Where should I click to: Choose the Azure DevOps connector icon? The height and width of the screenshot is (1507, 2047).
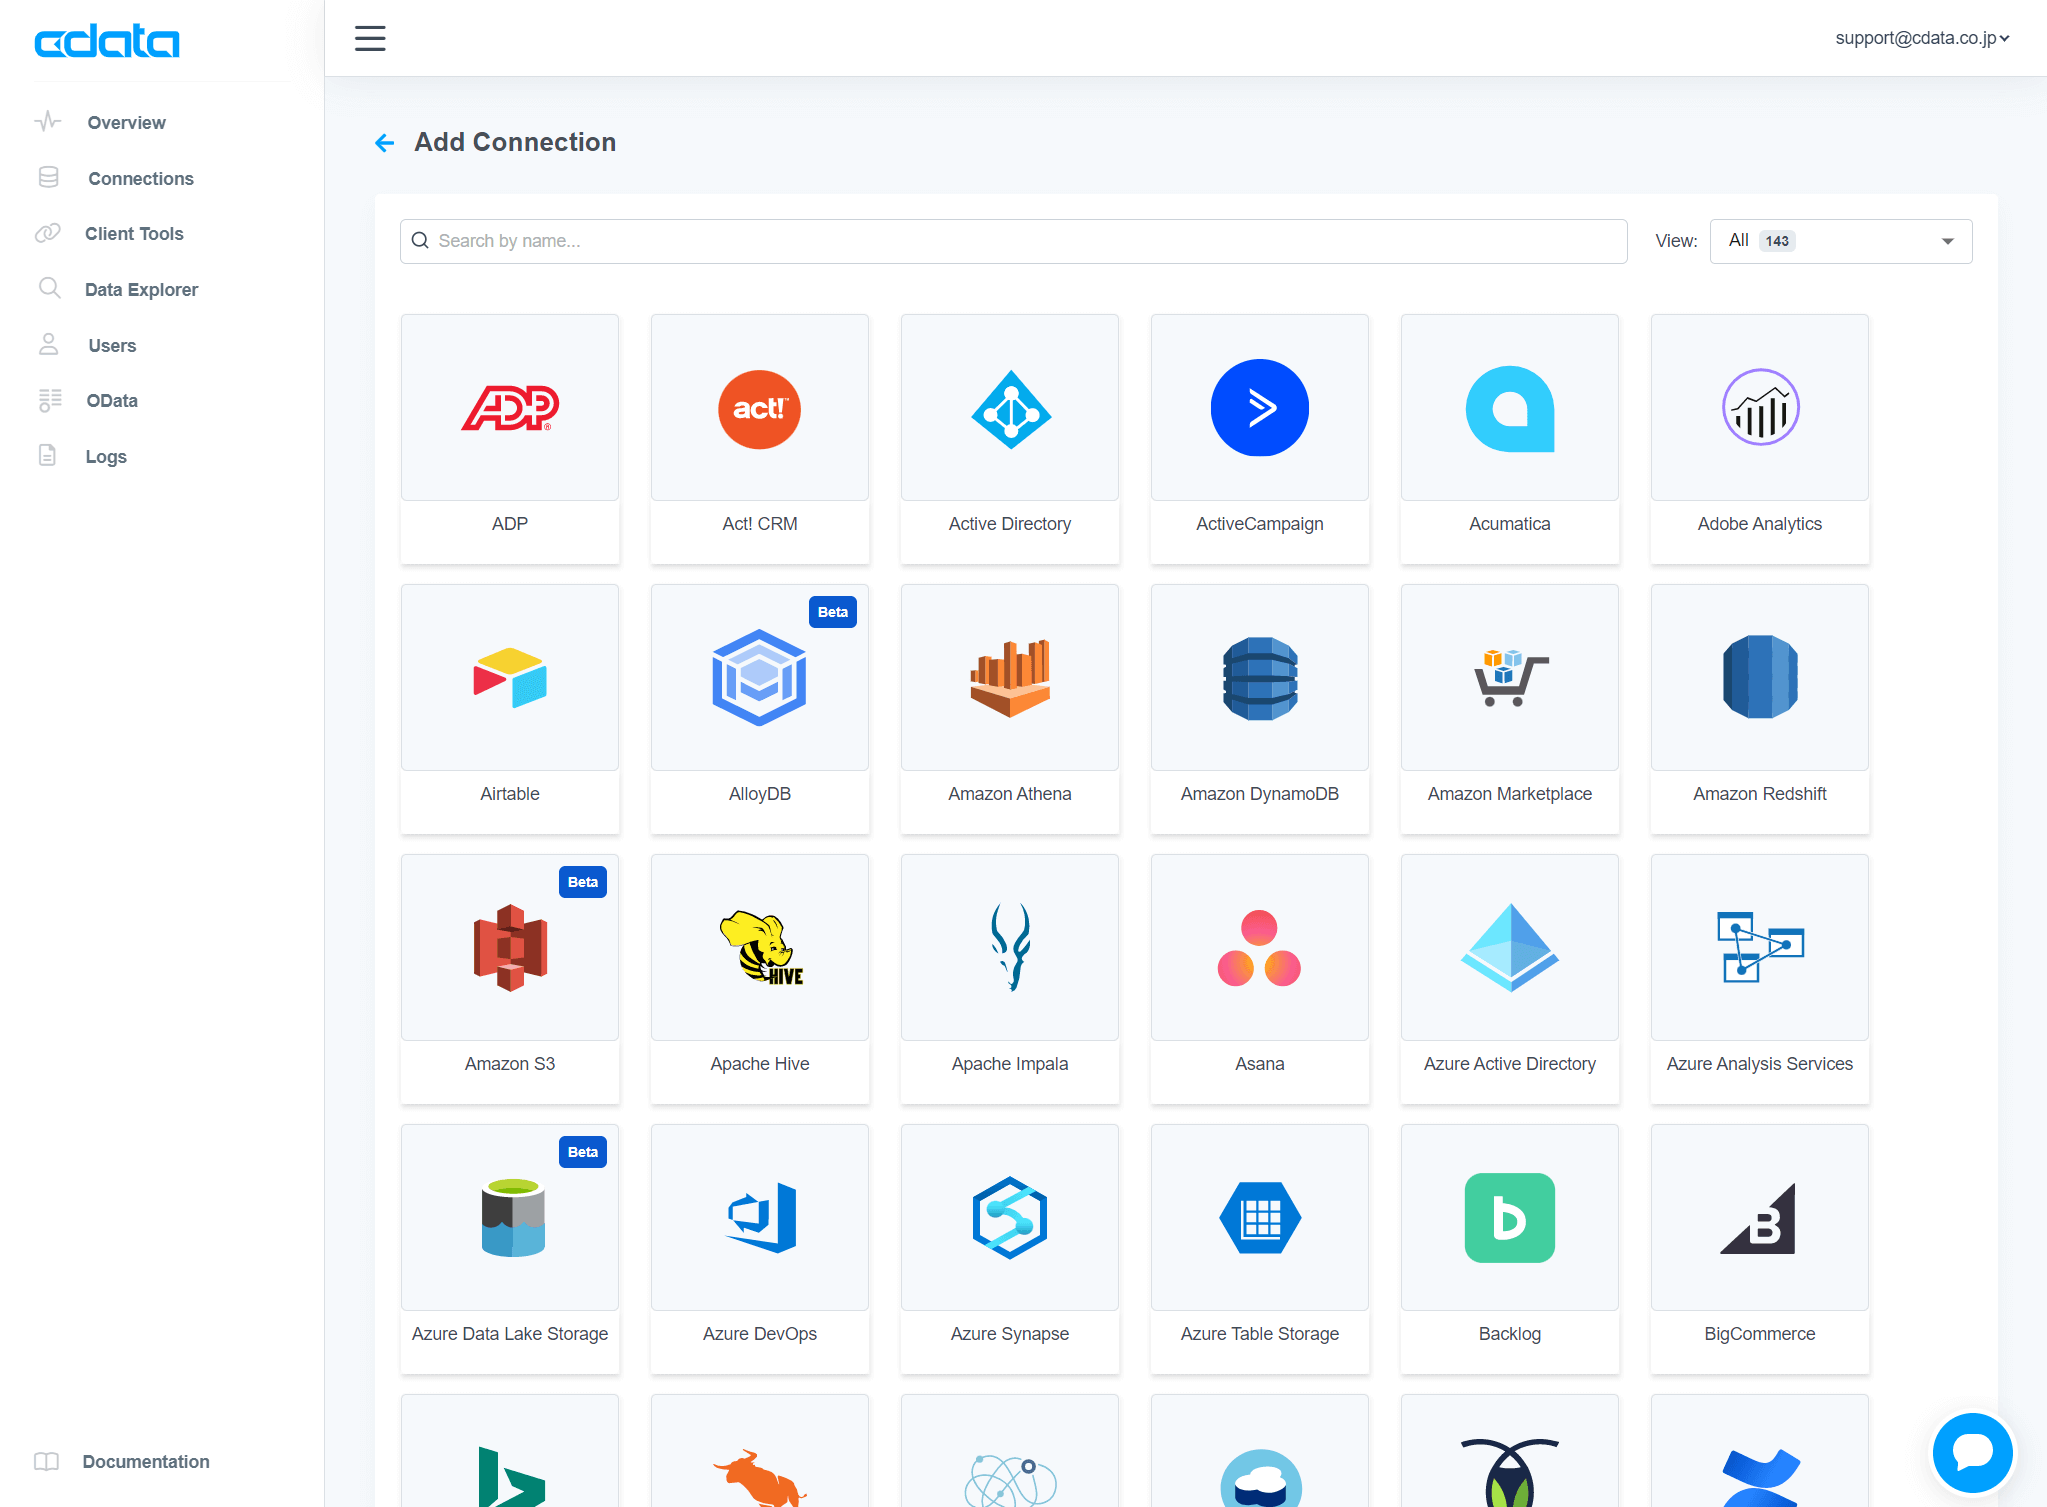click(x=760, y=1218)
